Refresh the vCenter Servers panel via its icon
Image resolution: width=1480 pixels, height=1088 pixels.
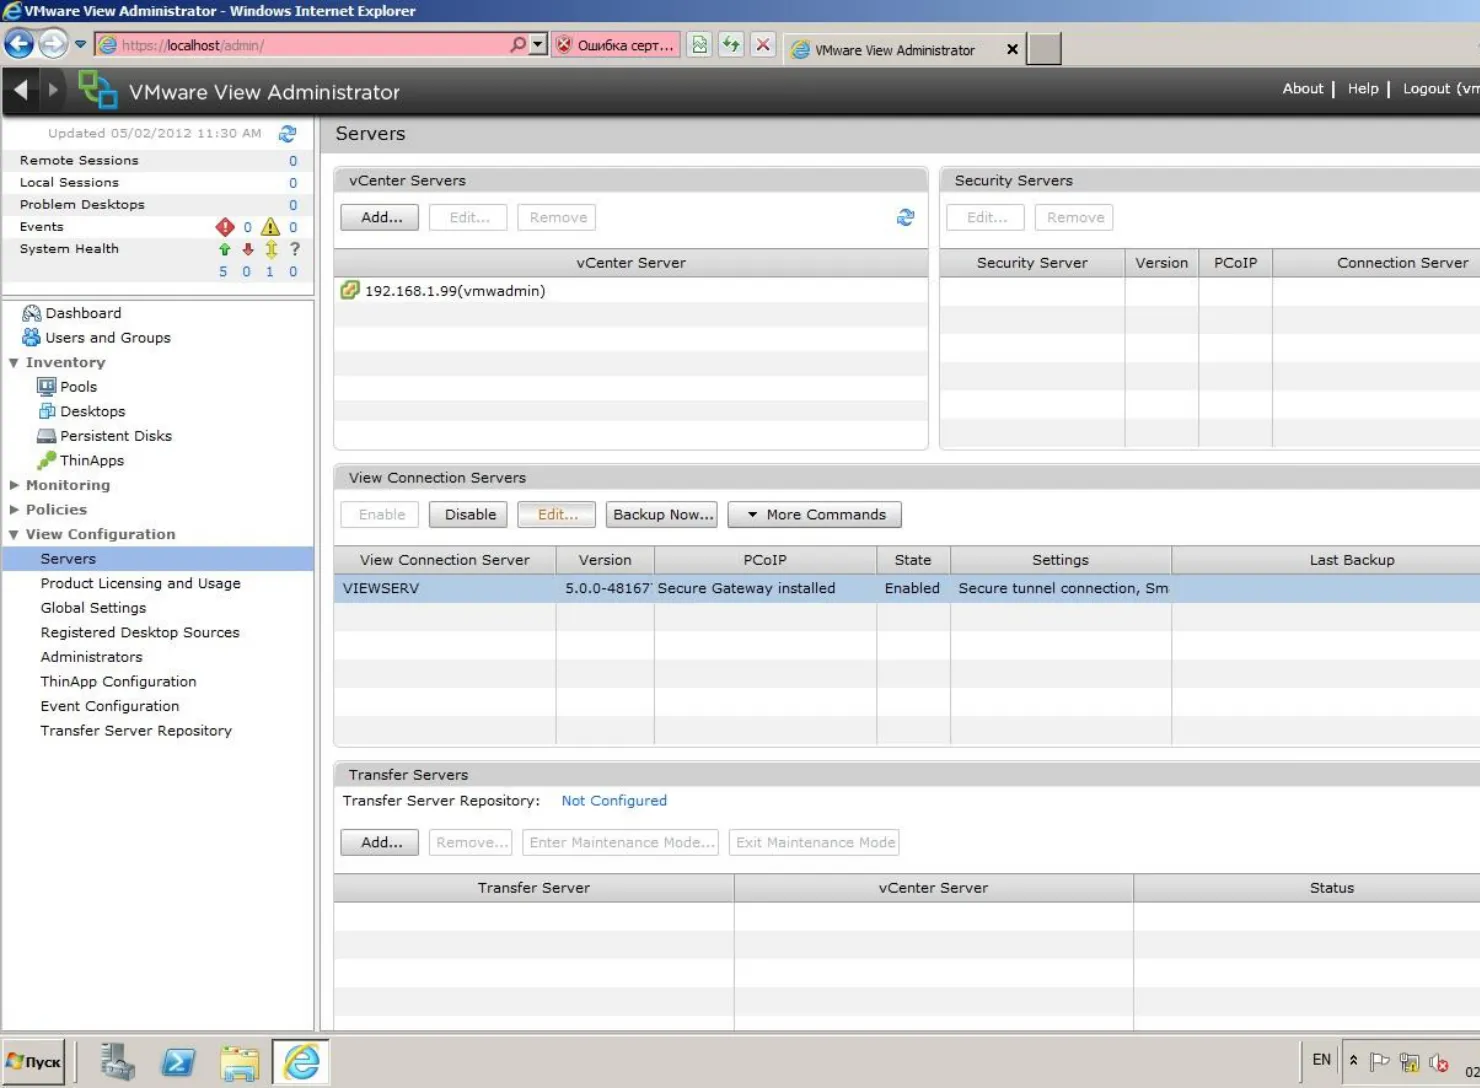(x=905, y=217)
